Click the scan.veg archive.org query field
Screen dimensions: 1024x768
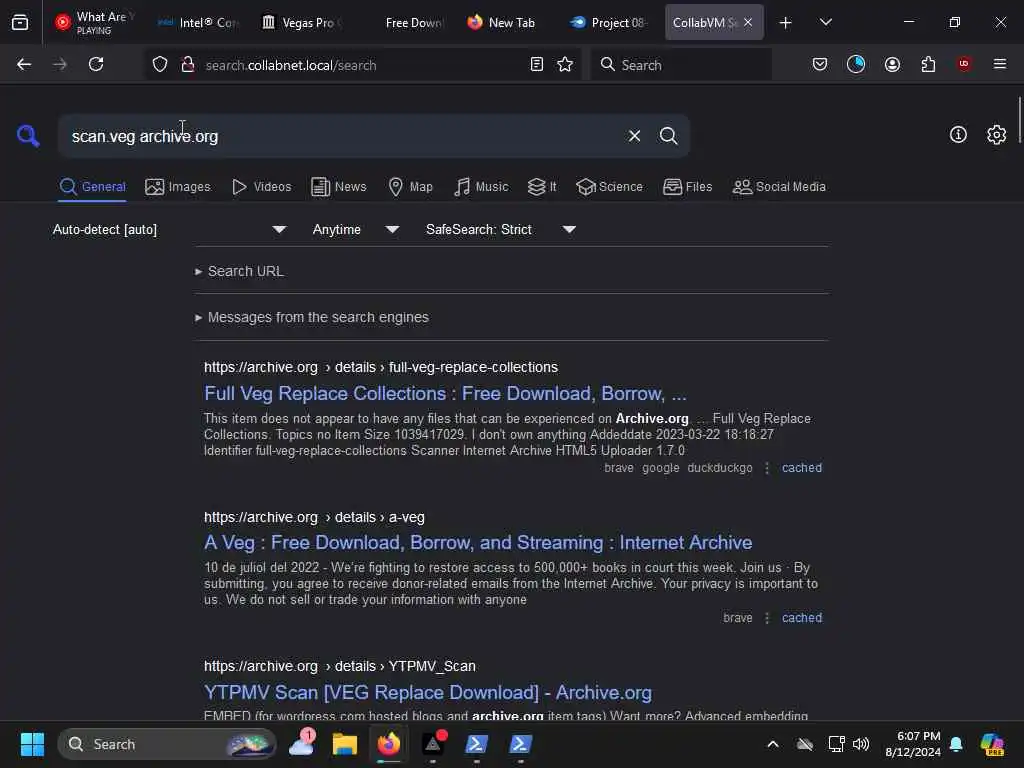[x=343, y=136]
